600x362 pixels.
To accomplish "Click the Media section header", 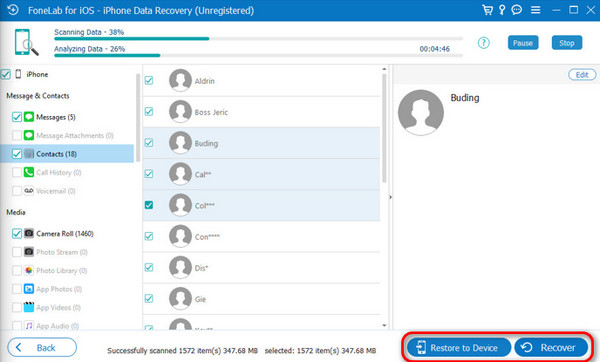I will 16,212.
